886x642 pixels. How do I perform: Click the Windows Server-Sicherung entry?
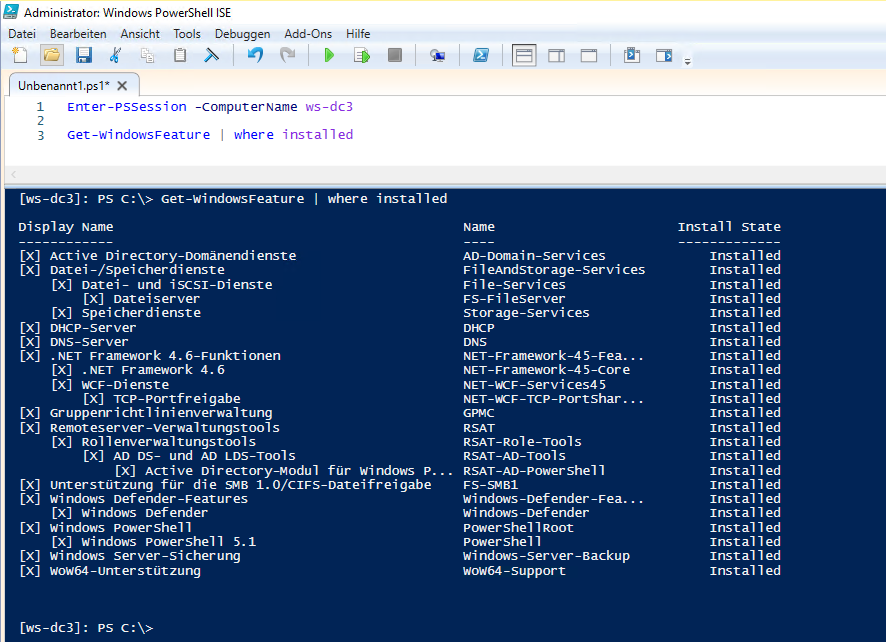coord(145,556)
